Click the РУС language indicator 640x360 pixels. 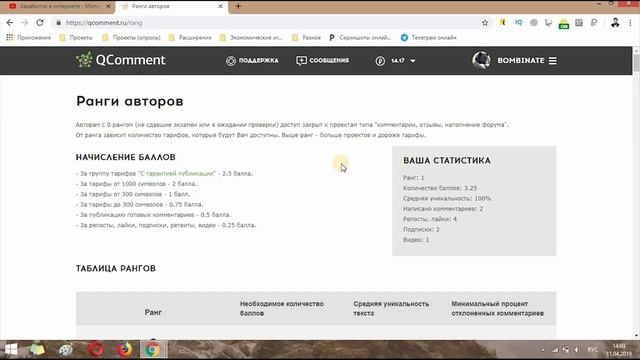click(593, 350)
